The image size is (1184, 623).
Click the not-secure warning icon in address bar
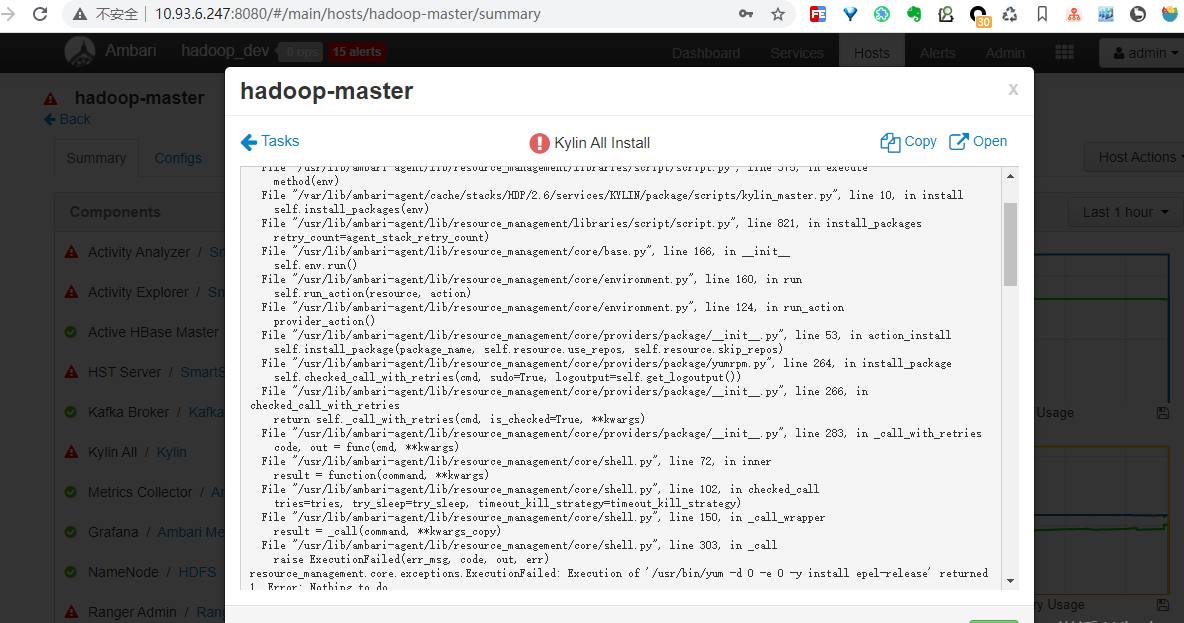(x=79, y=14)
